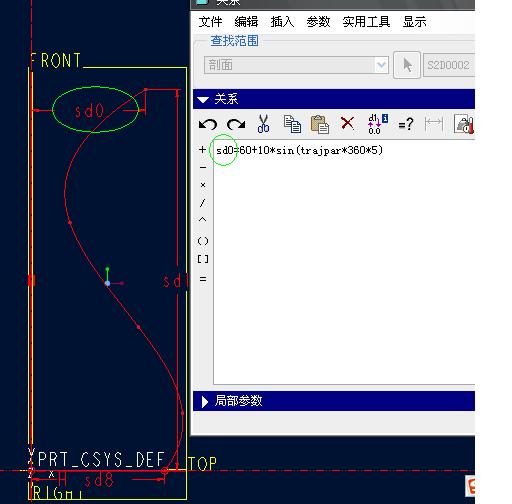This screenshot has height=504, width=512.
Task: Open the 参数 menu
Action: pos(318,22)
